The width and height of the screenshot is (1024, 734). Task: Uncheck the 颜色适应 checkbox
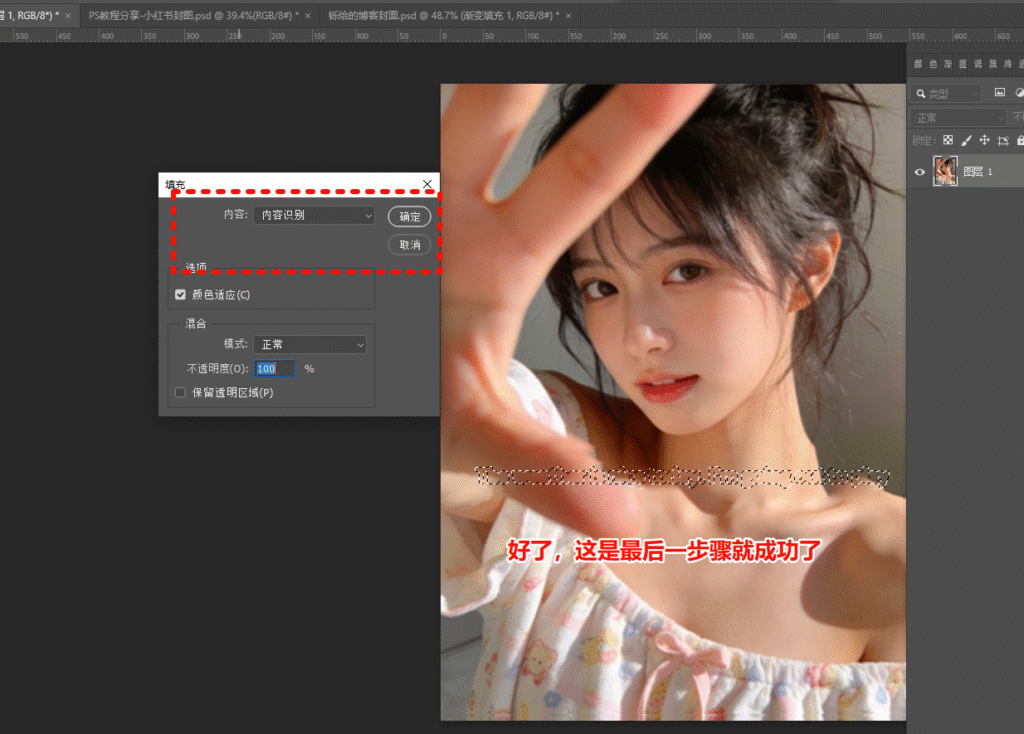click(180, 295)
